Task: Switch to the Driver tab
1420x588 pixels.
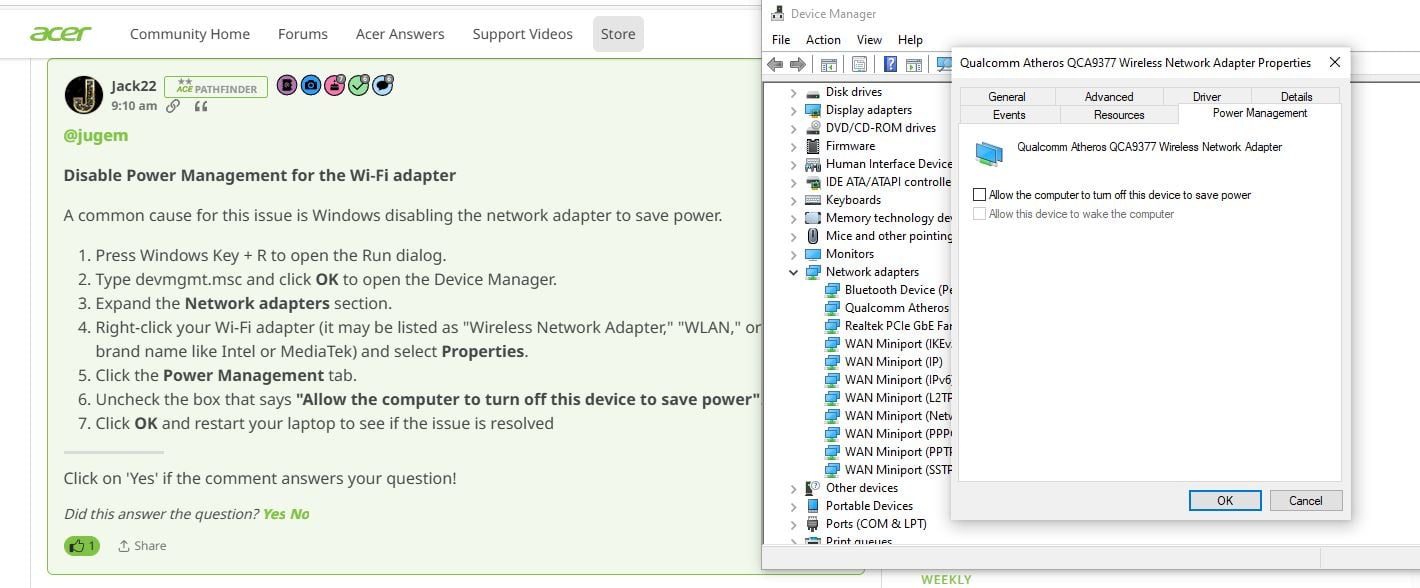Action: (1207, 97)
